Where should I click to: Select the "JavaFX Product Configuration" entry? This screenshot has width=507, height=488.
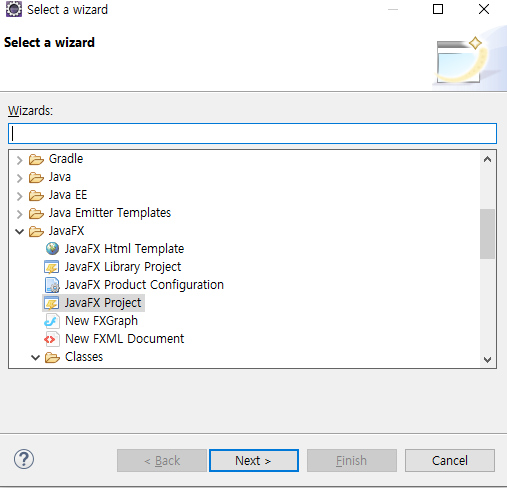(144, 285)
